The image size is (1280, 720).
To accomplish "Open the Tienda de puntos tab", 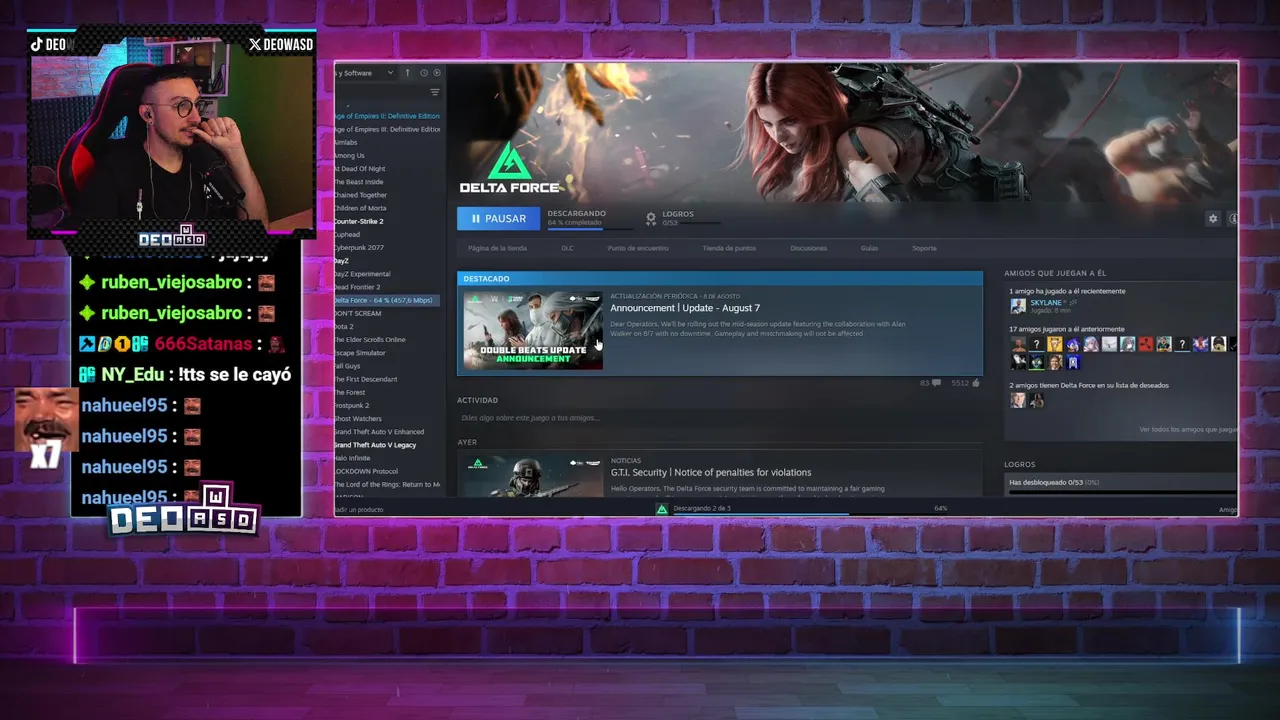I will (729, 248).
